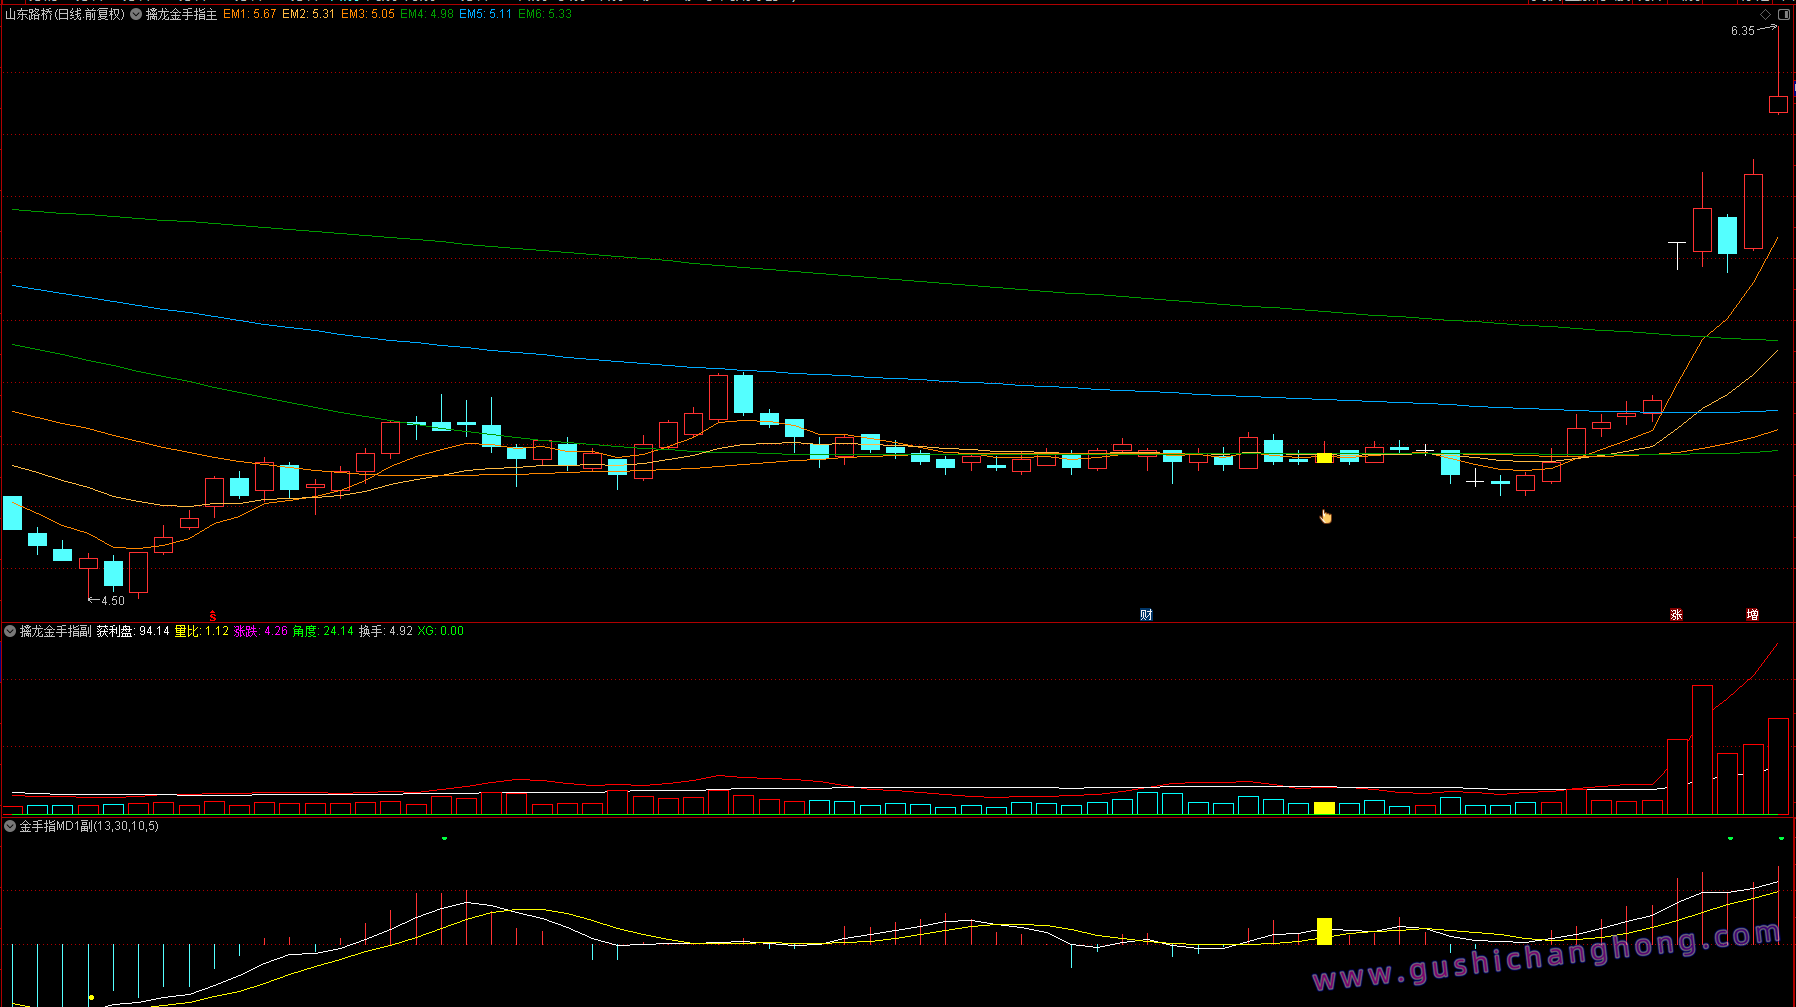1796x1007 pixels.
Task: Toggle the side panel icon at top right
Action: click(1784, 14)
